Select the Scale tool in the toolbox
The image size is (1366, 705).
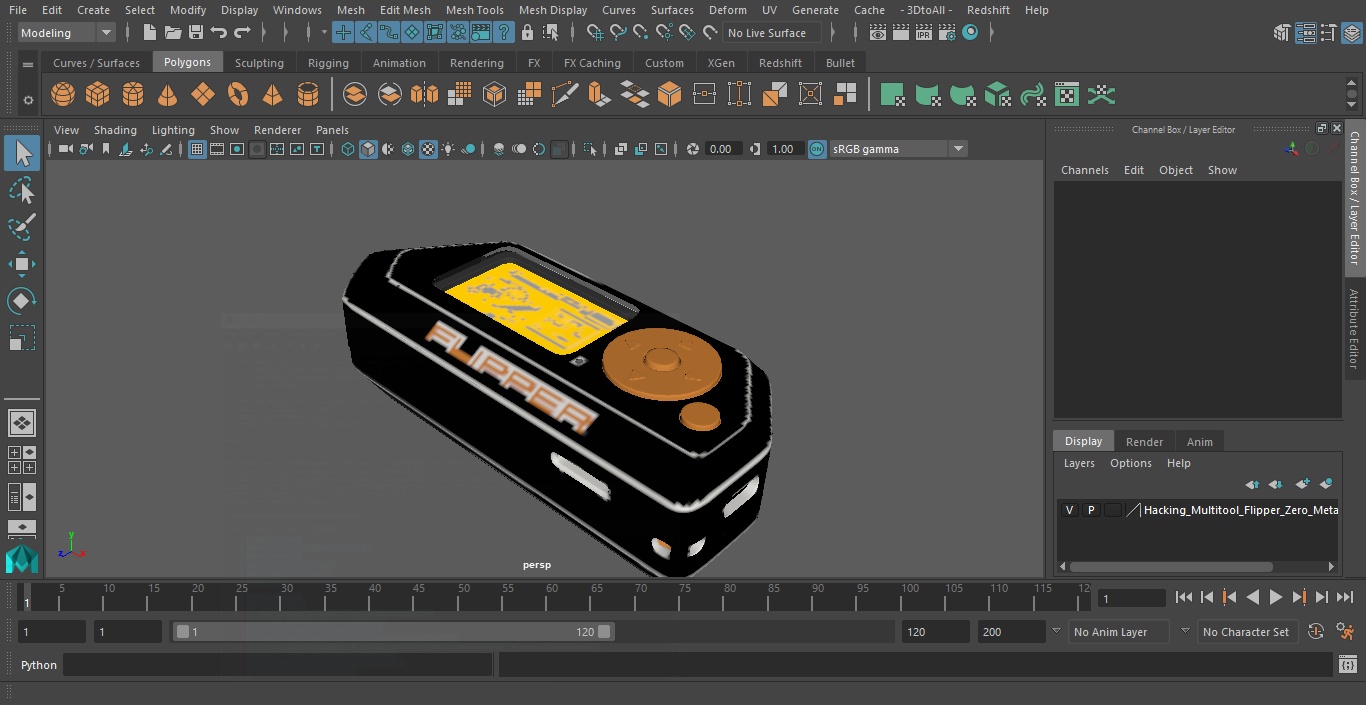[22, 338]
